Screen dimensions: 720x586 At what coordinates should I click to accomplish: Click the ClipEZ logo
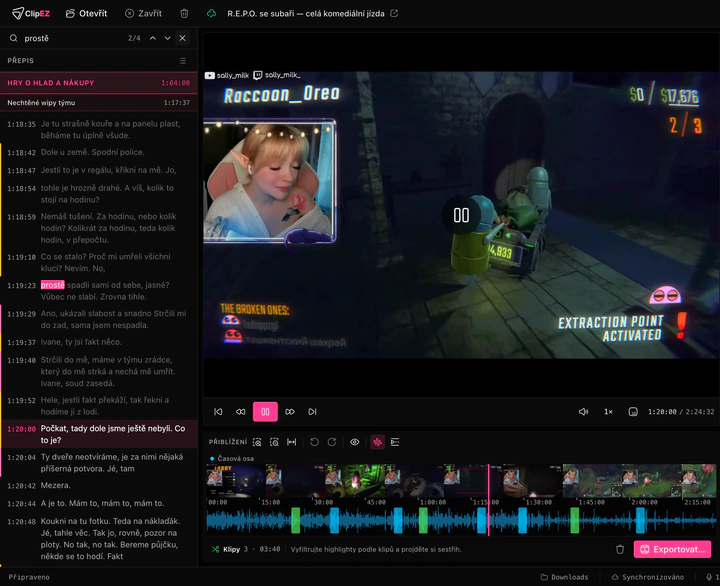point(31,13)
